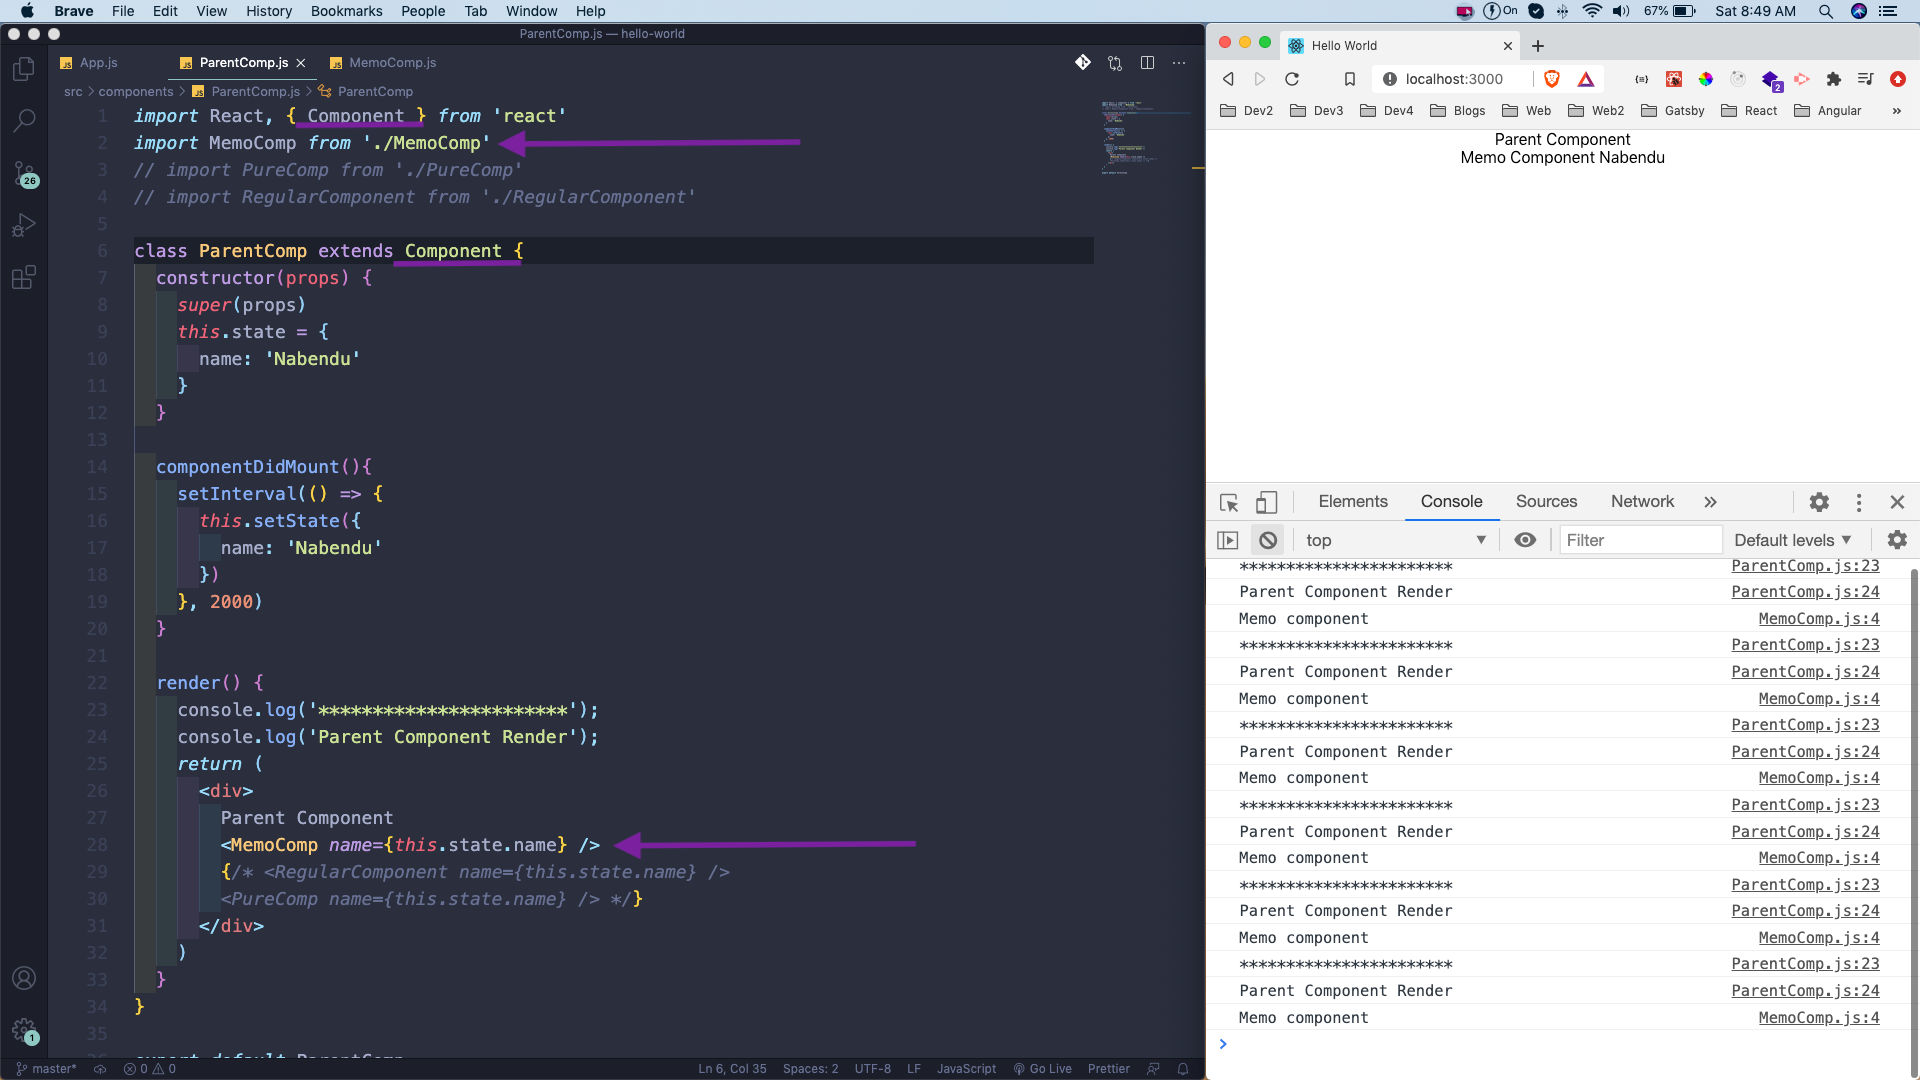Close the DevTools panel
This screenshot has width=1920, height=1080.
click(x=1897, y=502)
